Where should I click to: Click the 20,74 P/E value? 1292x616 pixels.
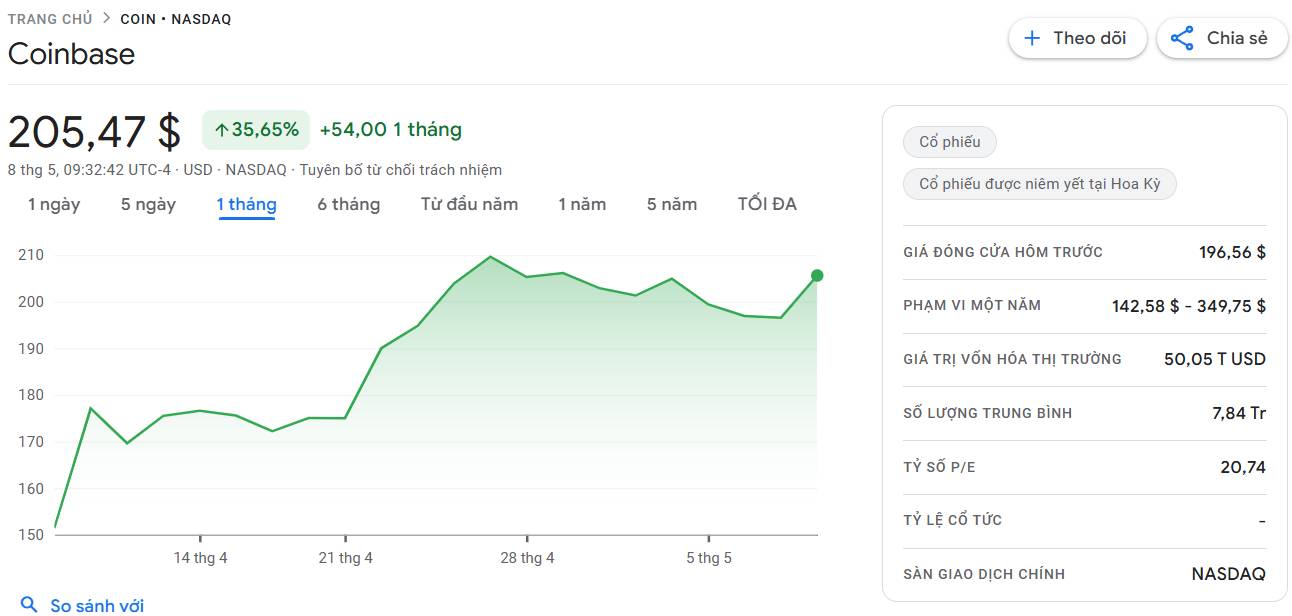(x=1243, y=466)
